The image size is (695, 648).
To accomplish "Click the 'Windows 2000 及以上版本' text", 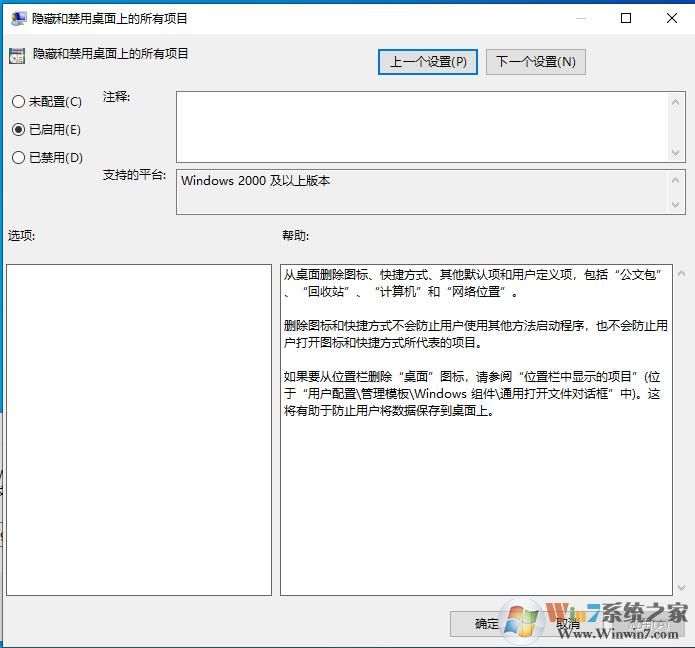I will click(x=255, y=180).
